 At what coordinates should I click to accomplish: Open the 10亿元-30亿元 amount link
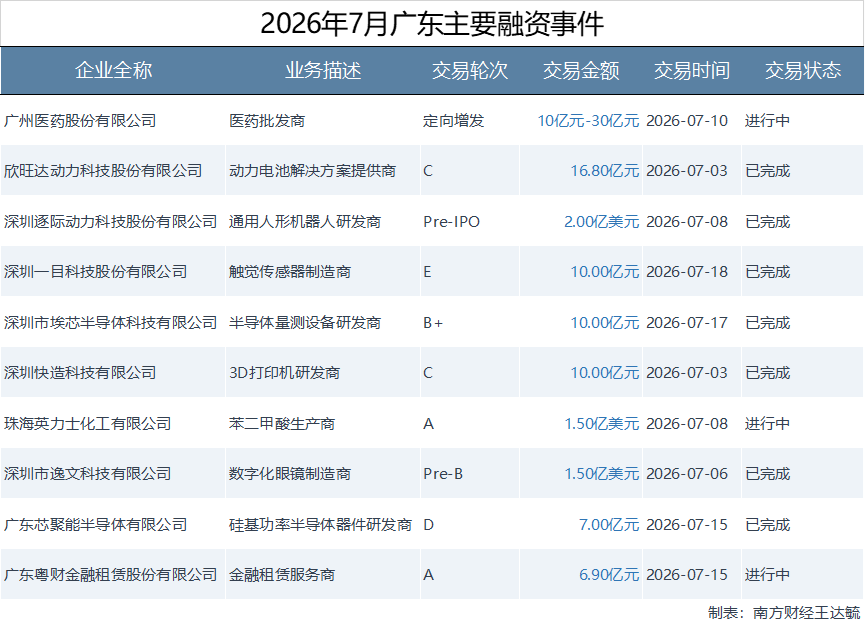click(588, 121)
